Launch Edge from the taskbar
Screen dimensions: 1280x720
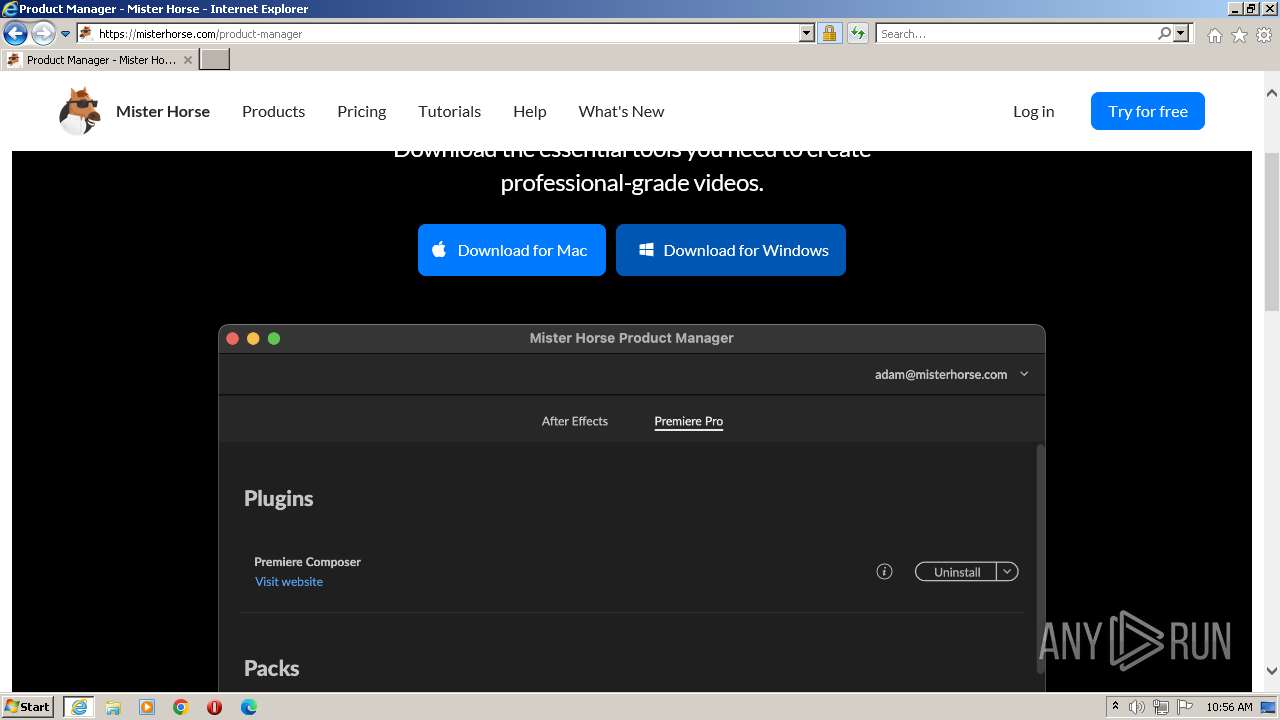pos(249,707)
